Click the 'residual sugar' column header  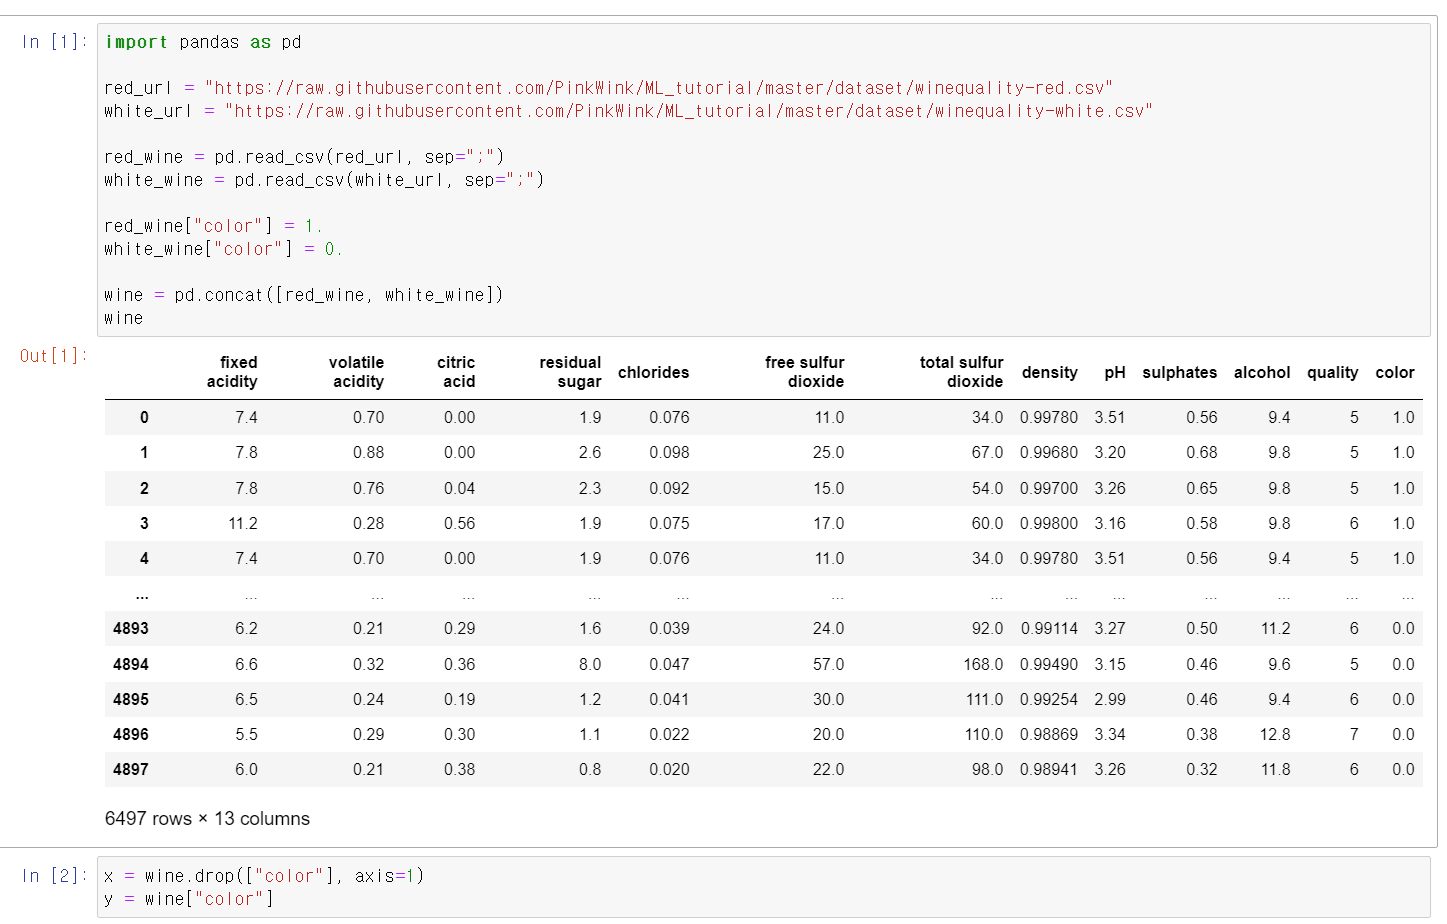pyautogui.click(x=570, y=372)
